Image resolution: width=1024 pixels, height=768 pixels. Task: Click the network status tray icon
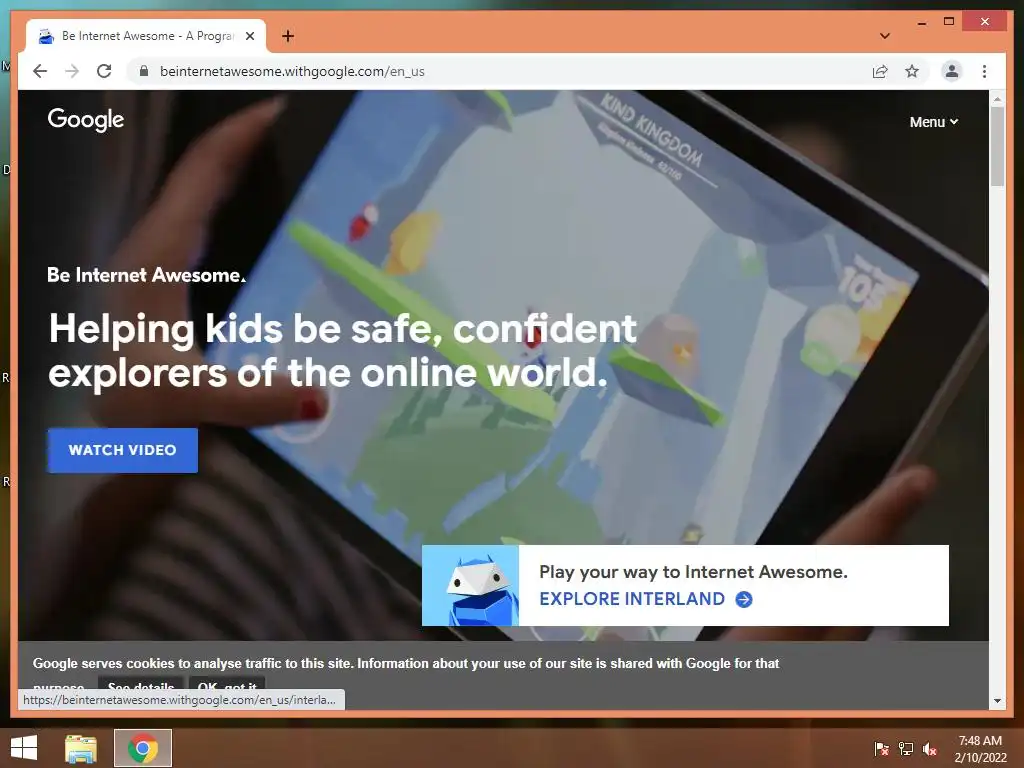[906, 749]
